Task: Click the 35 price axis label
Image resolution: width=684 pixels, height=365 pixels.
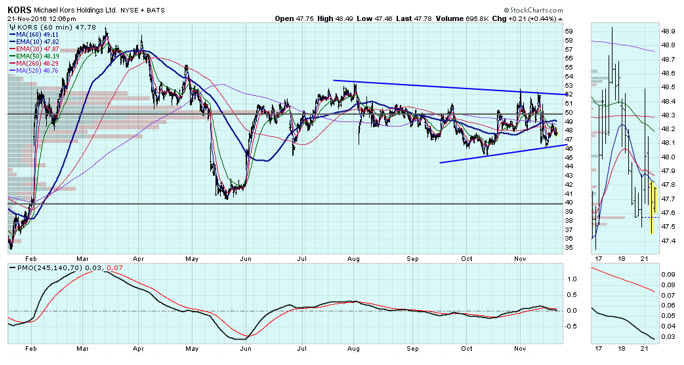Action: click(569, 248)
